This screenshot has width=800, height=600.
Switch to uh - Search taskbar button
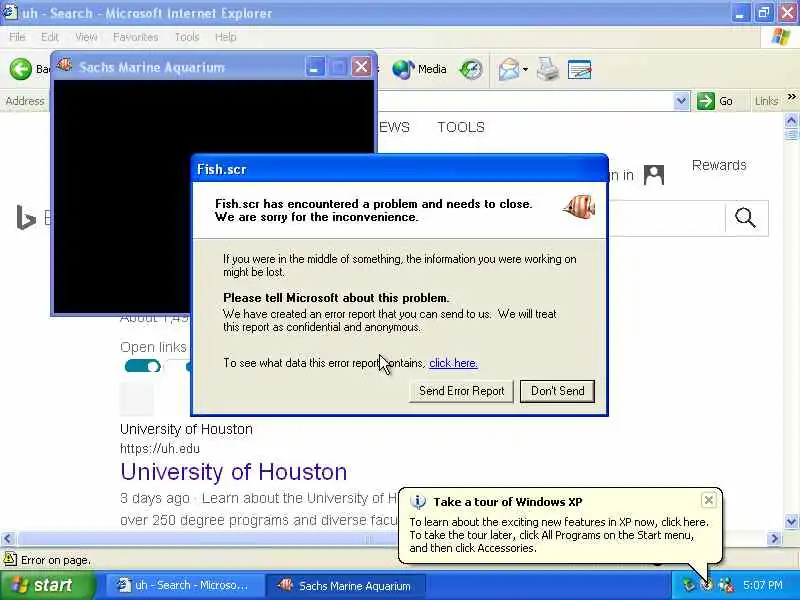coord(185,585)
